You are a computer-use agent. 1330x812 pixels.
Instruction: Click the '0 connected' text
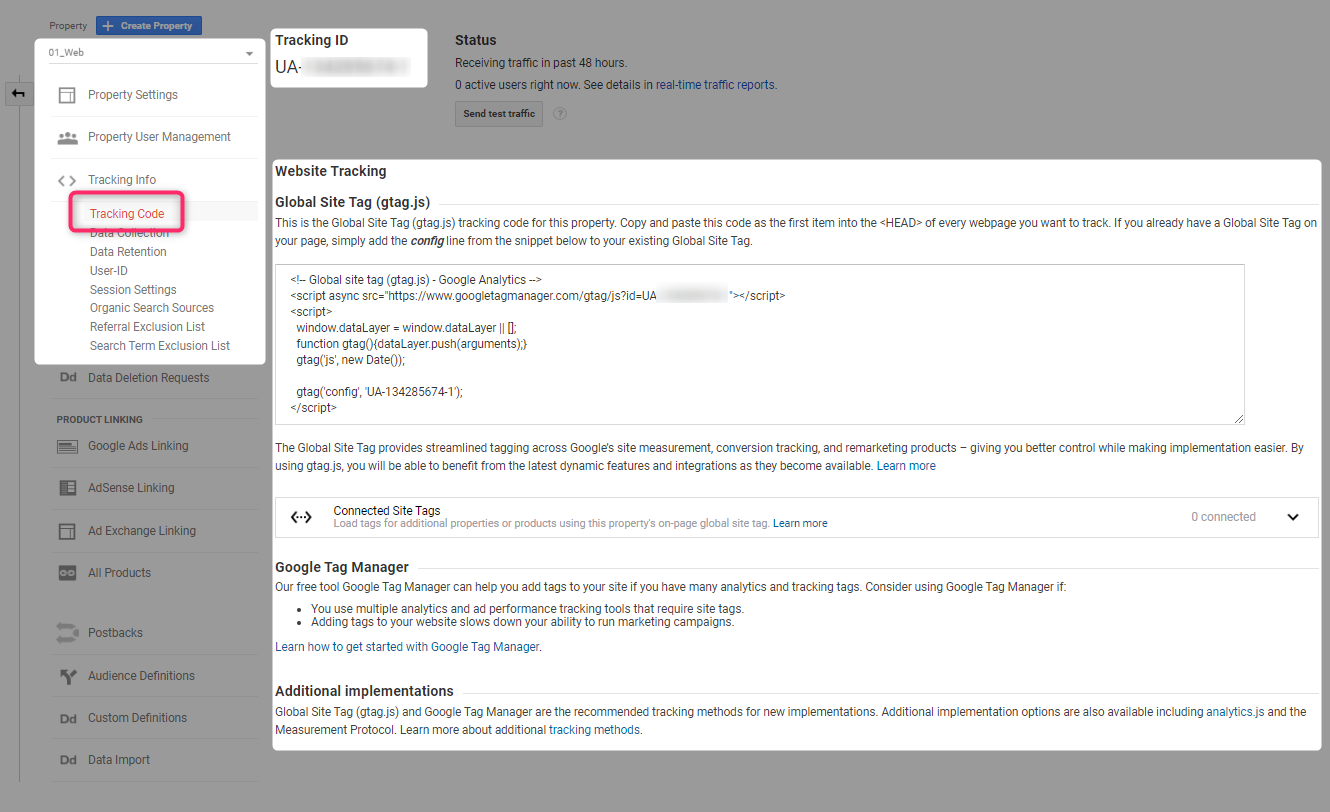pyautogui.click(x=1223, y=517)
